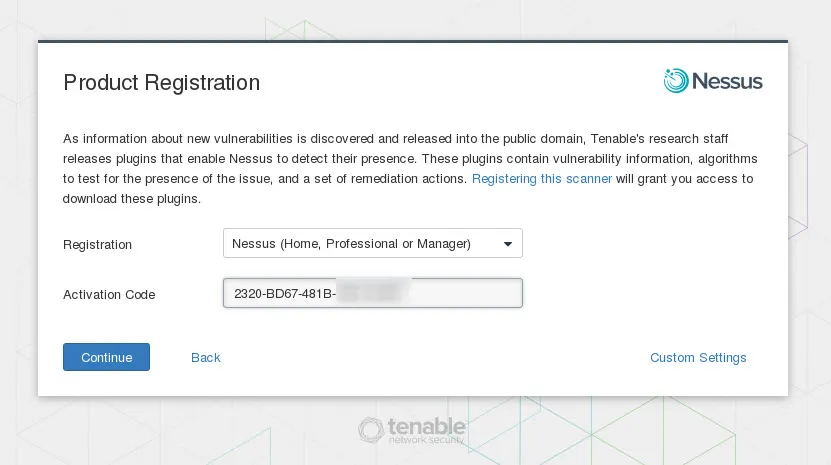
Task: Click the Nessus wordmark text
Action: click(727, 82)
